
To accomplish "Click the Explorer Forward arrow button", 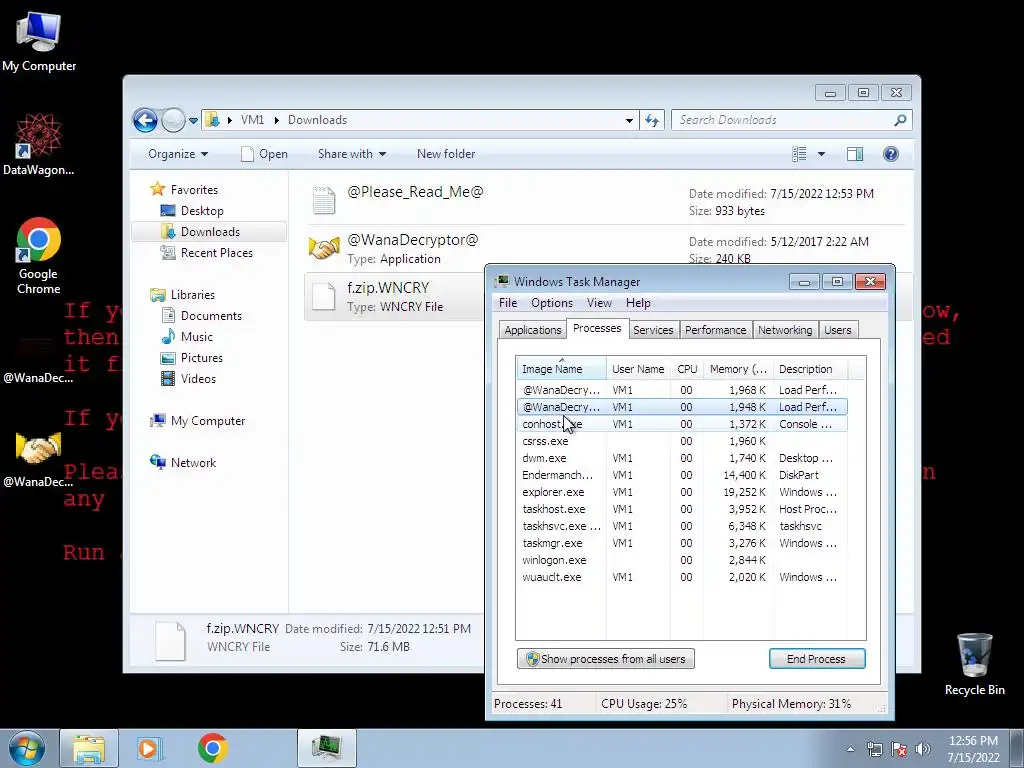I will (173, 120).
